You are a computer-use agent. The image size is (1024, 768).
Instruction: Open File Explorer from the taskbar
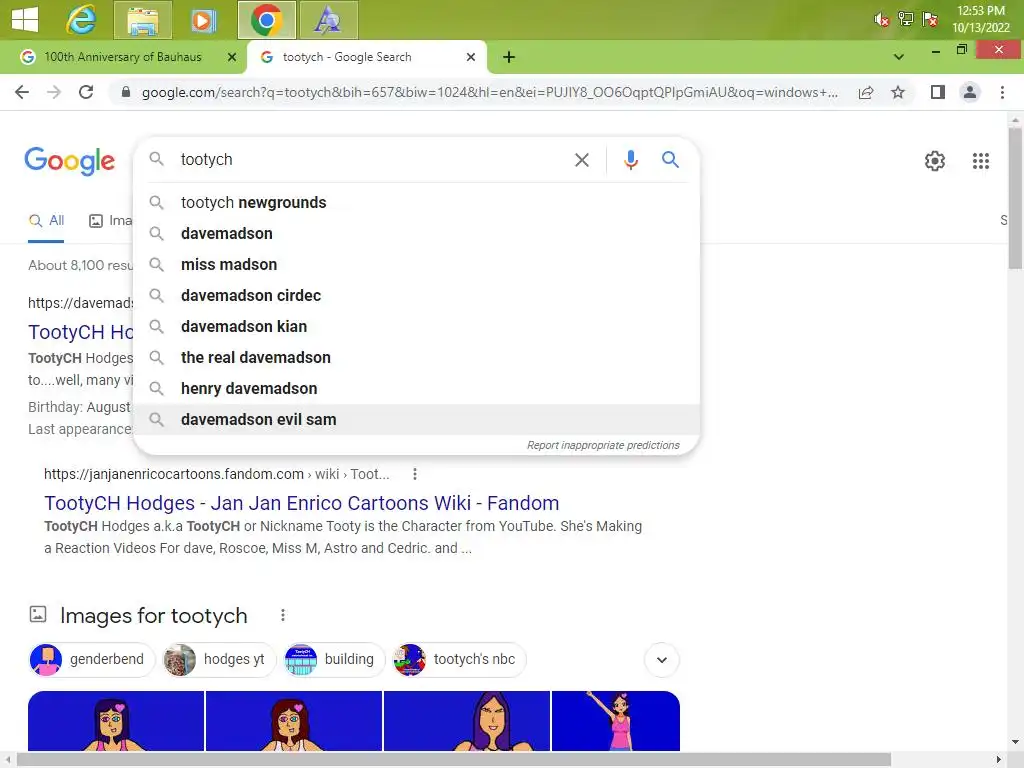tap(143, 20)
